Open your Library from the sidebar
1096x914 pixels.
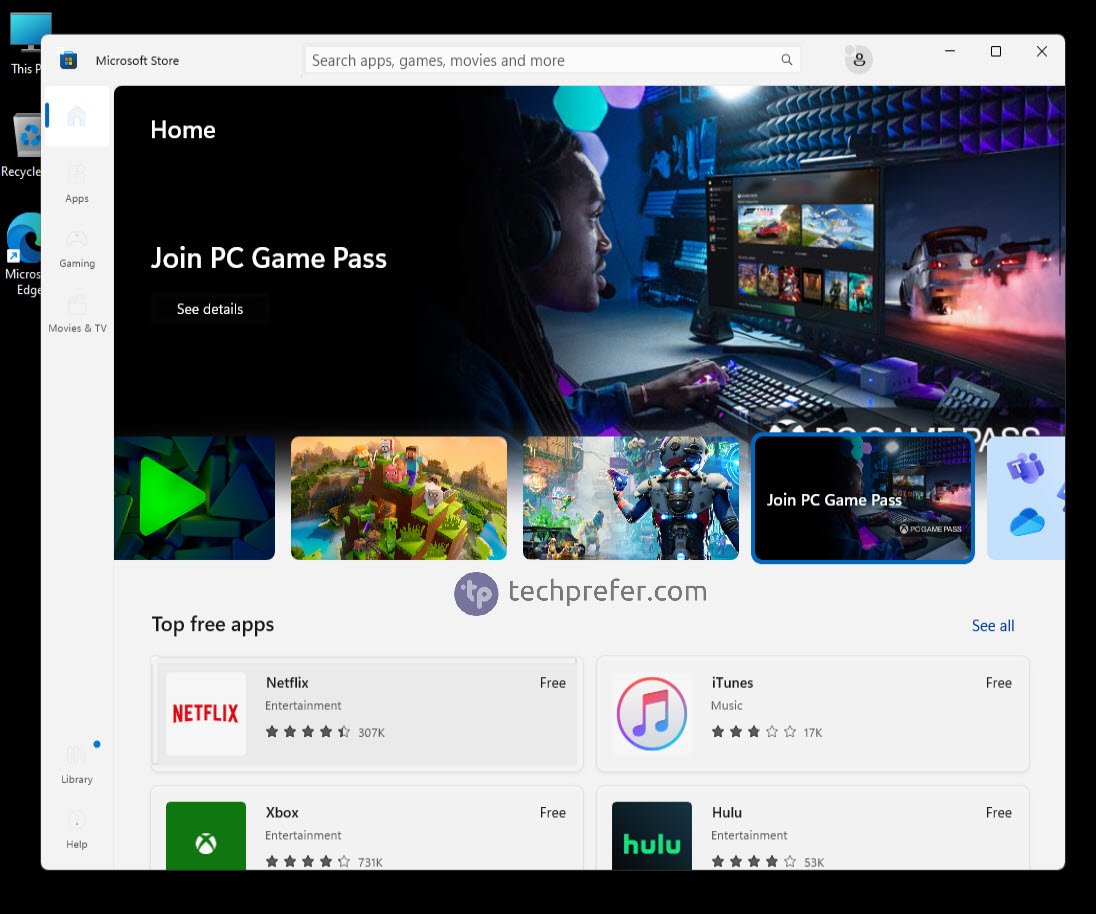coord(77,765)
